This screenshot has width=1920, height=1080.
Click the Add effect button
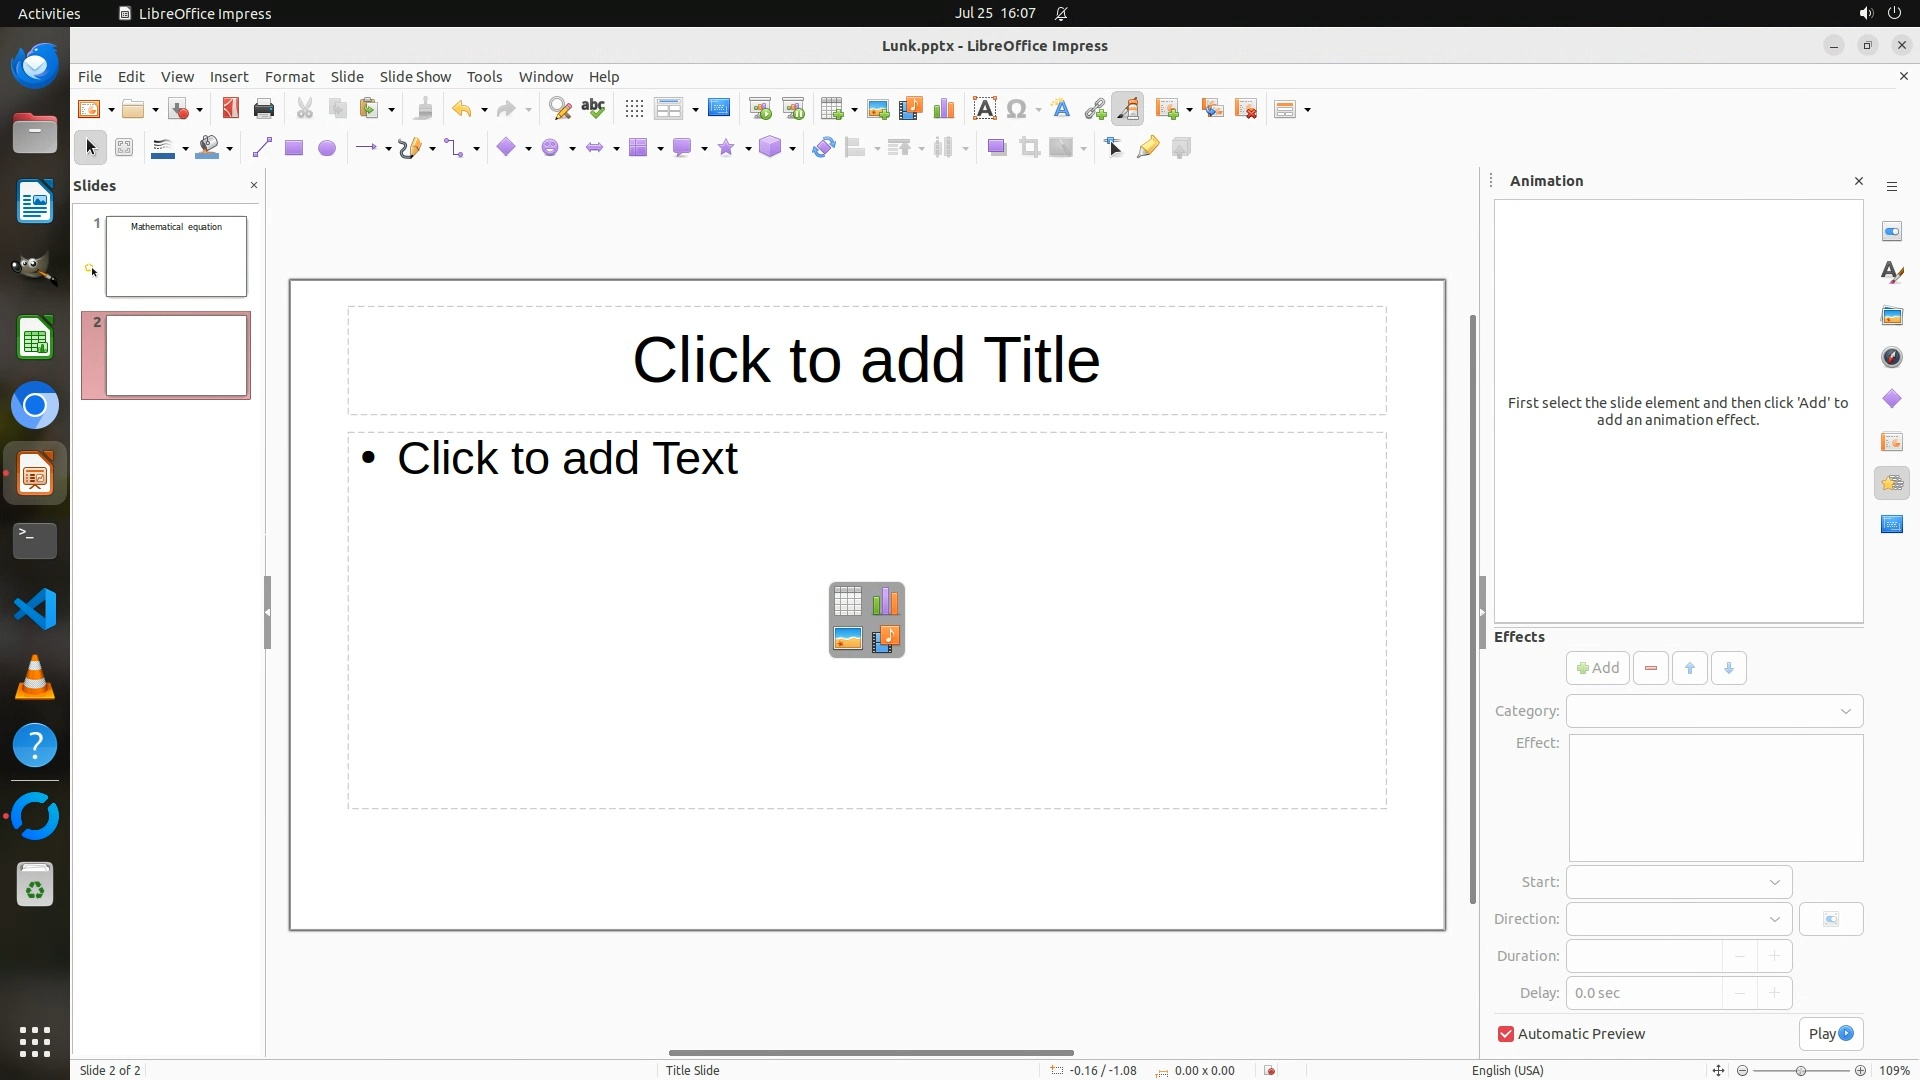(x=1597, y=668)
